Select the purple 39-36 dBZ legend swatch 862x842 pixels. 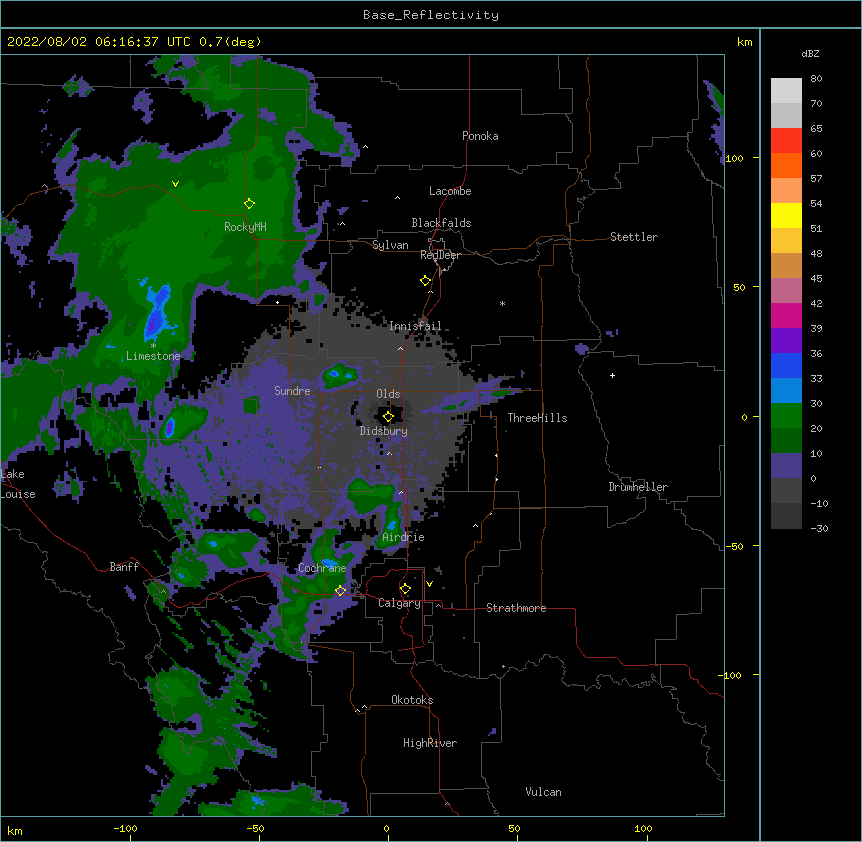(786, 341)
